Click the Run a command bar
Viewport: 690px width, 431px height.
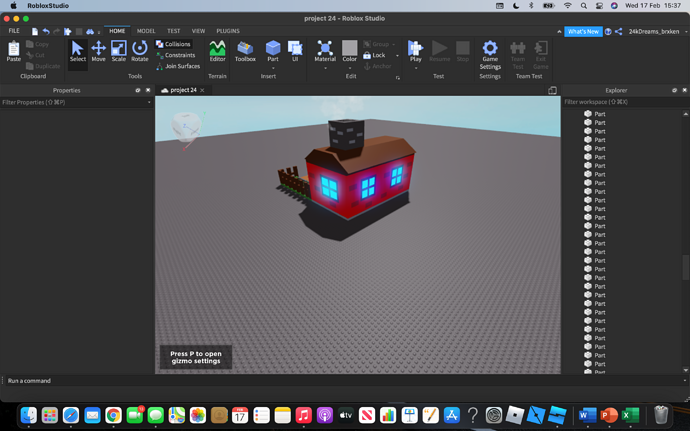(343, 381)
